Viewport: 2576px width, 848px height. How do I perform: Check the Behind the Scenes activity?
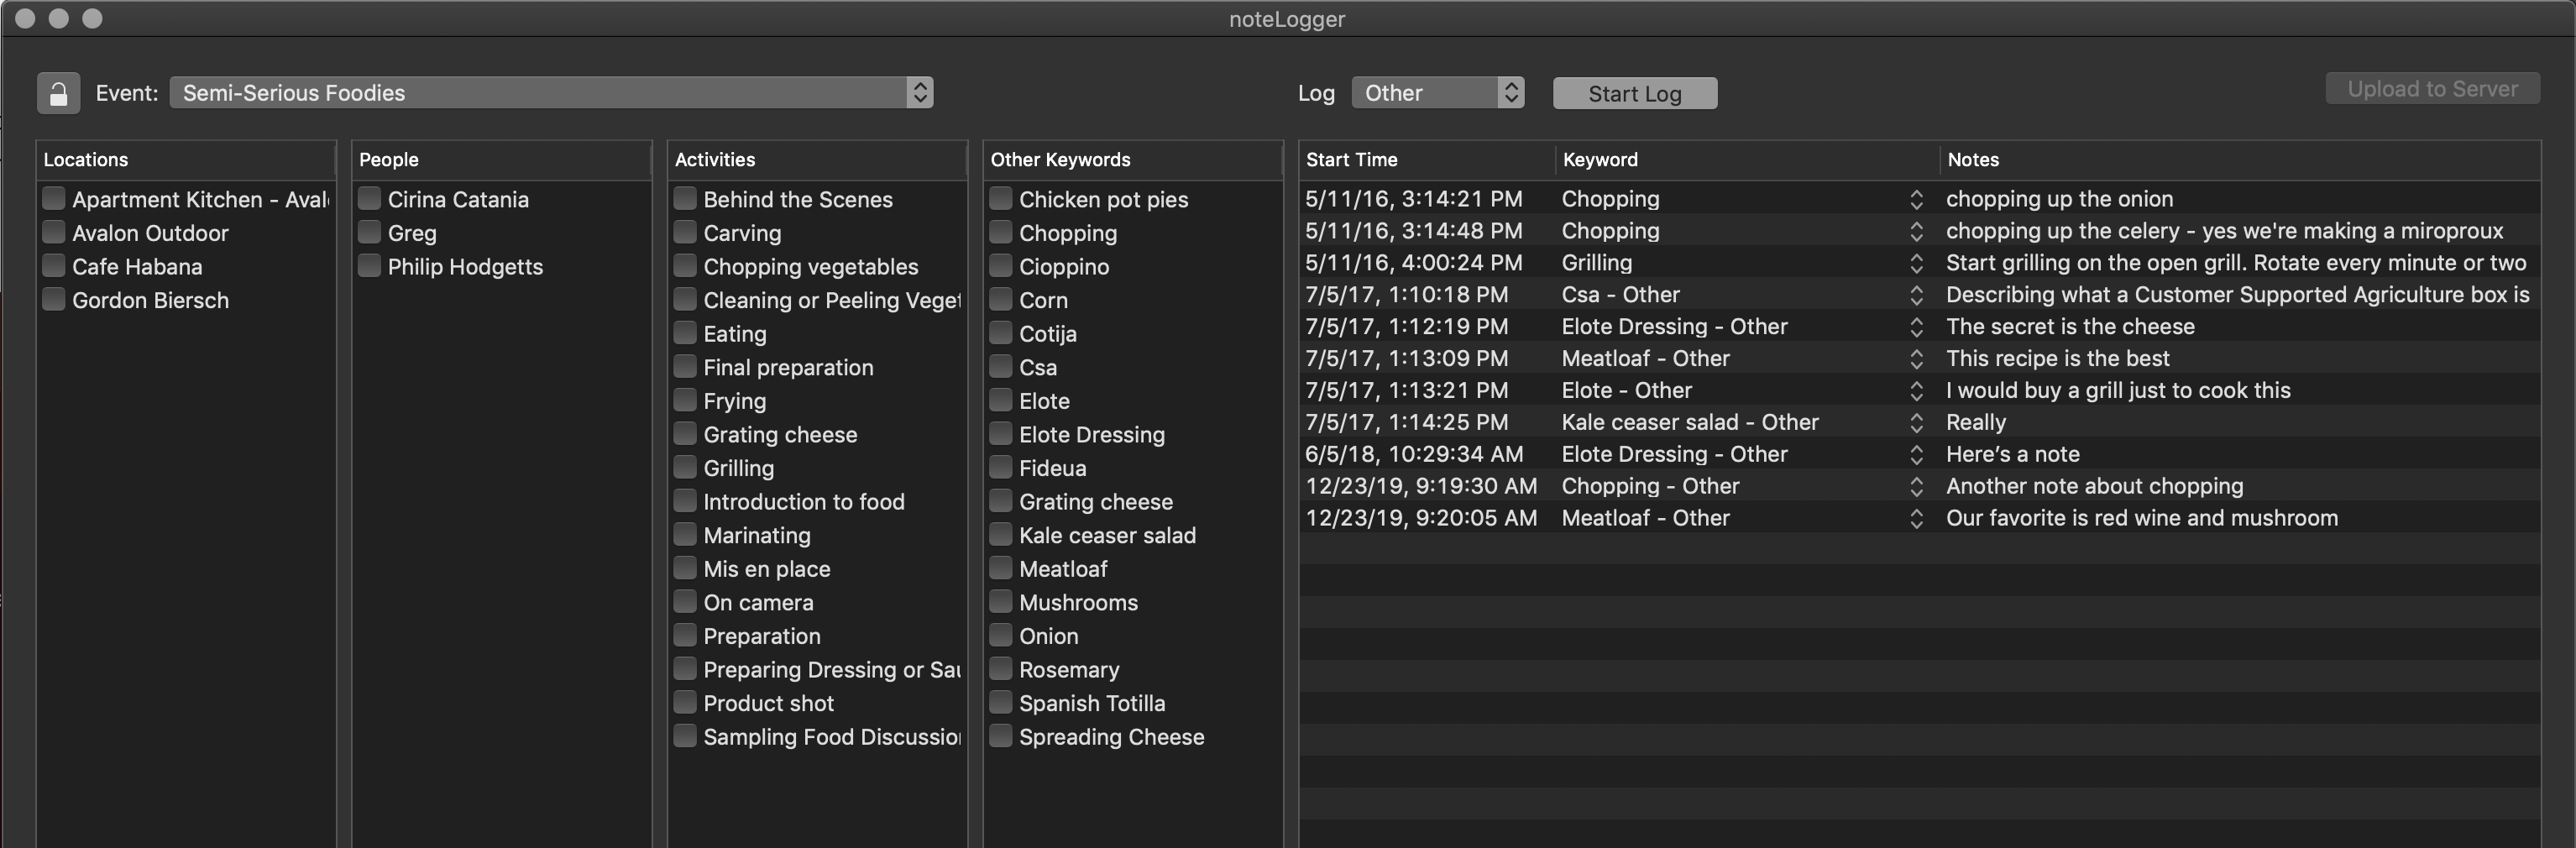pos(685,199)
